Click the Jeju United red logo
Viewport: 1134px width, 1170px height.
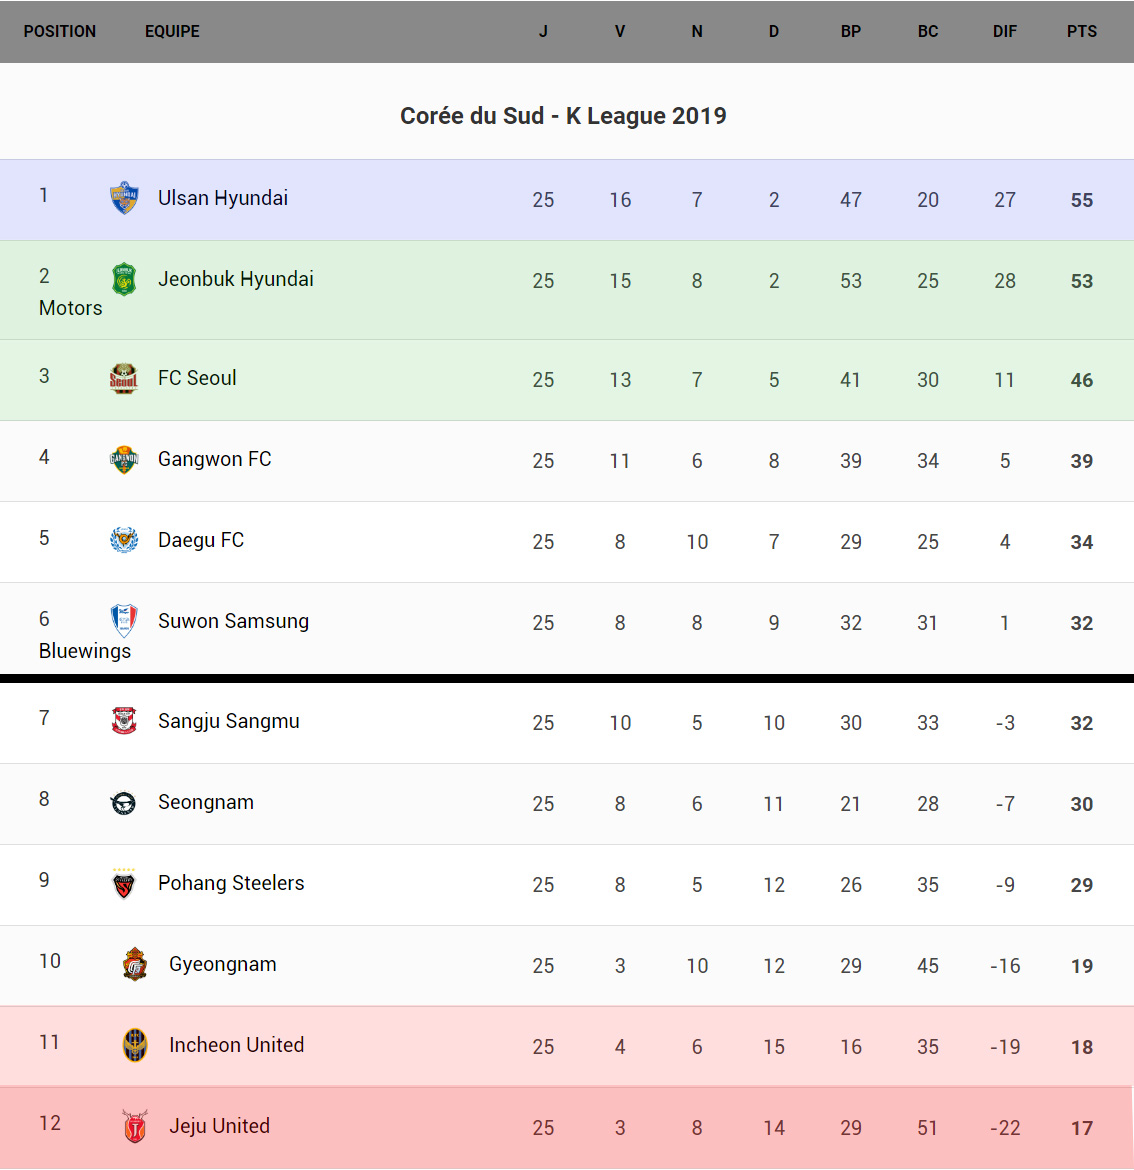pos(135,1126)
